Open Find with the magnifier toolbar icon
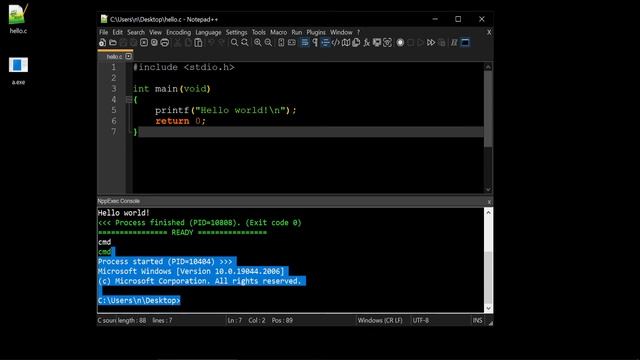The image size is (640, 360). [234, 42]
